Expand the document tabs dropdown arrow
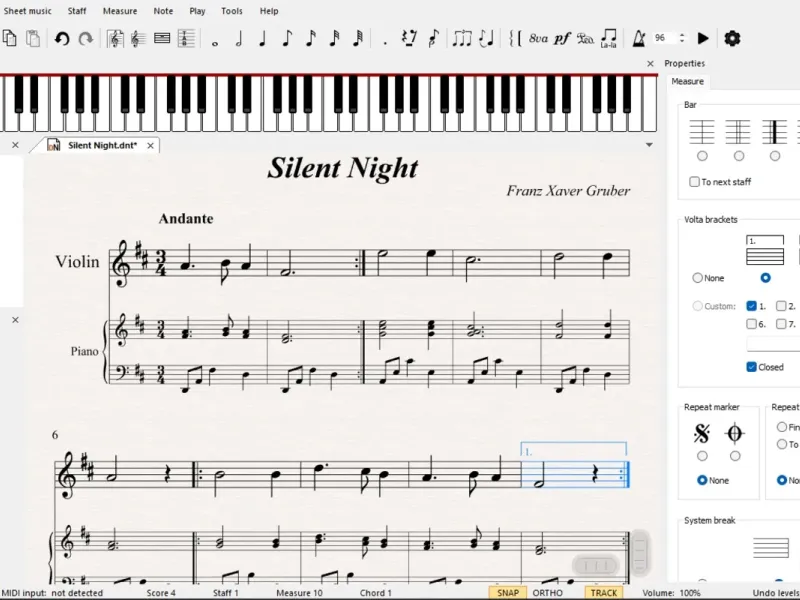The width and height of the screenshot is (800, 600). [x=649, y=145]
